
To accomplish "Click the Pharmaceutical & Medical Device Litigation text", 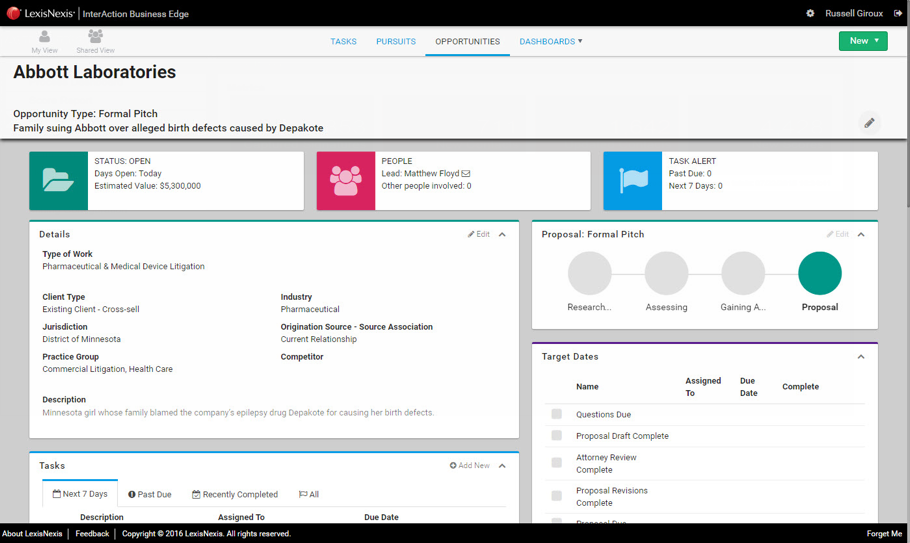I will pos(124,266).
